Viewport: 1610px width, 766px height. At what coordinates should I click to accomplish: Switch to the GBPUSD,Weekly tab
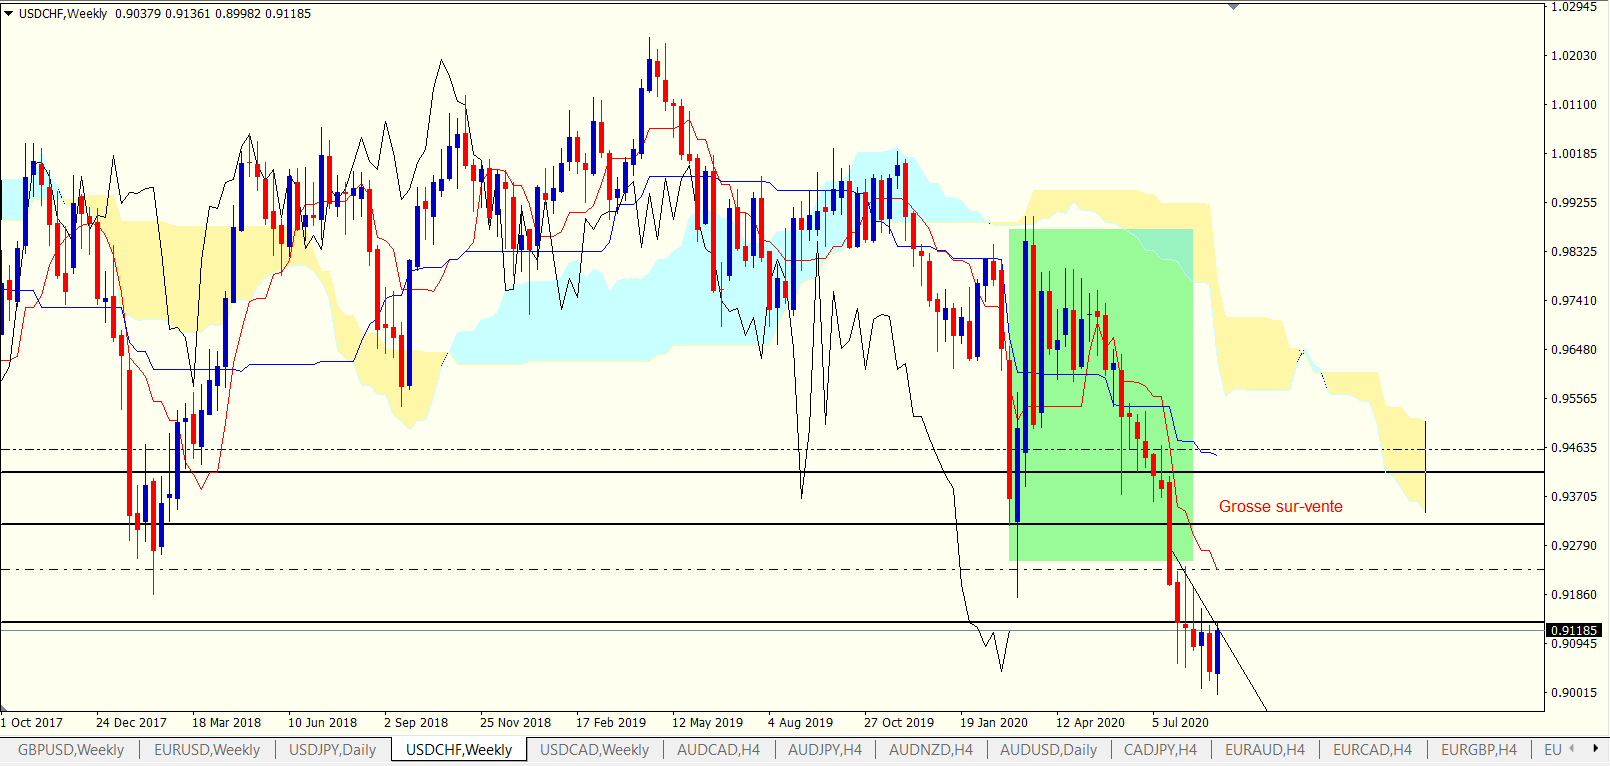71,750
